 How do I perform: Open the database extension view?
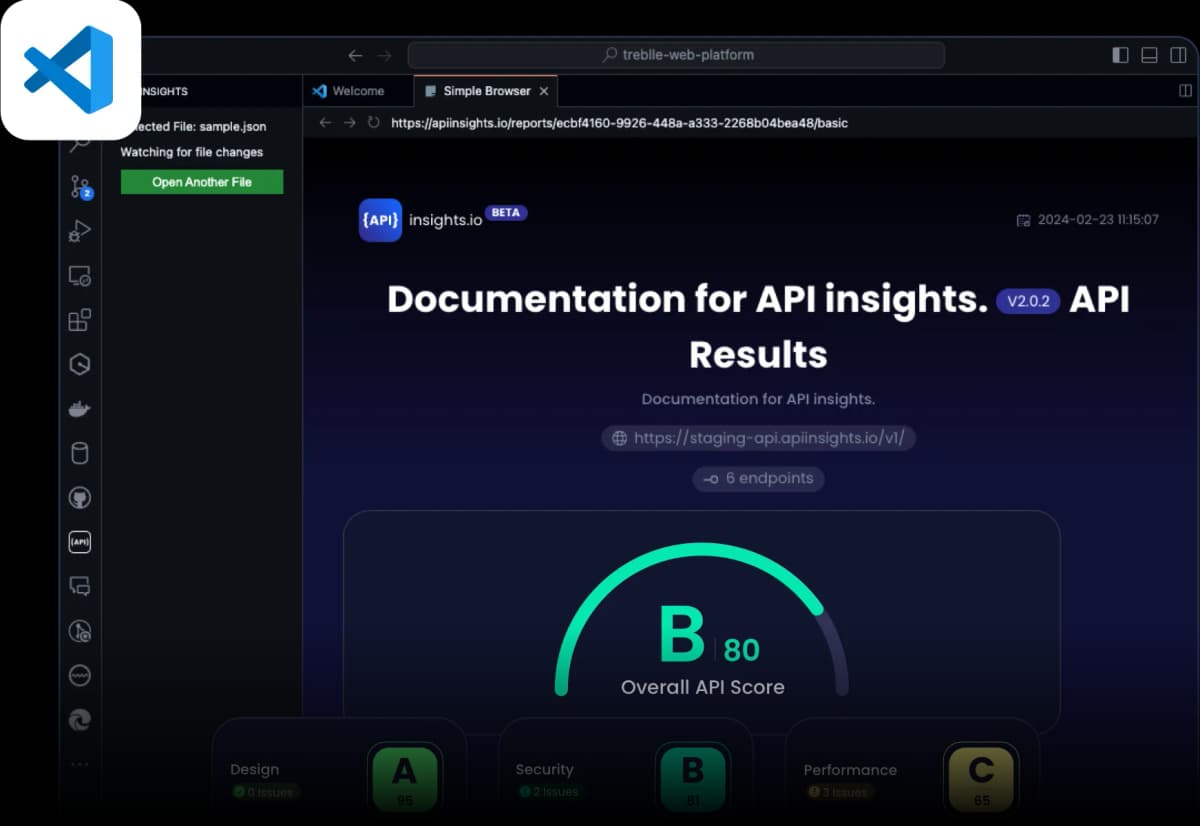(x=80, y=452)
